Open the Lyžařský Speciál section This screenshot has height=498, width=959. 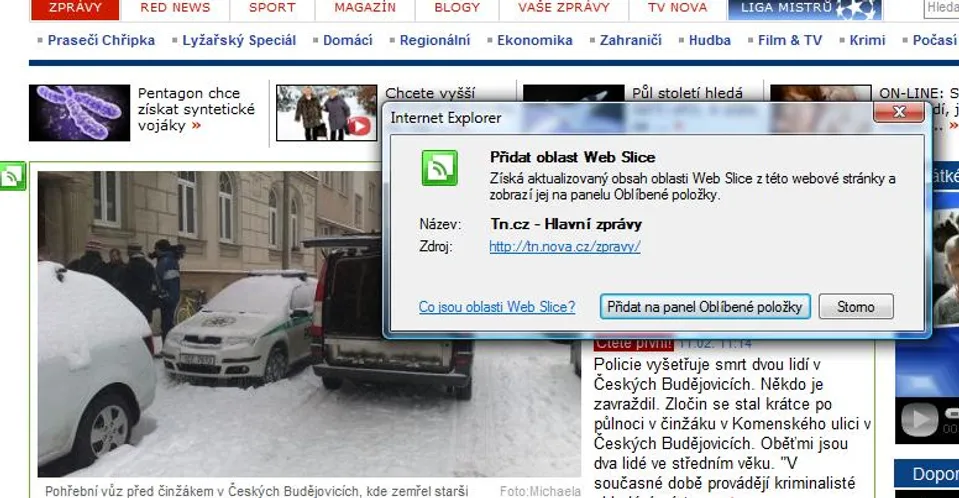(239, 40)
